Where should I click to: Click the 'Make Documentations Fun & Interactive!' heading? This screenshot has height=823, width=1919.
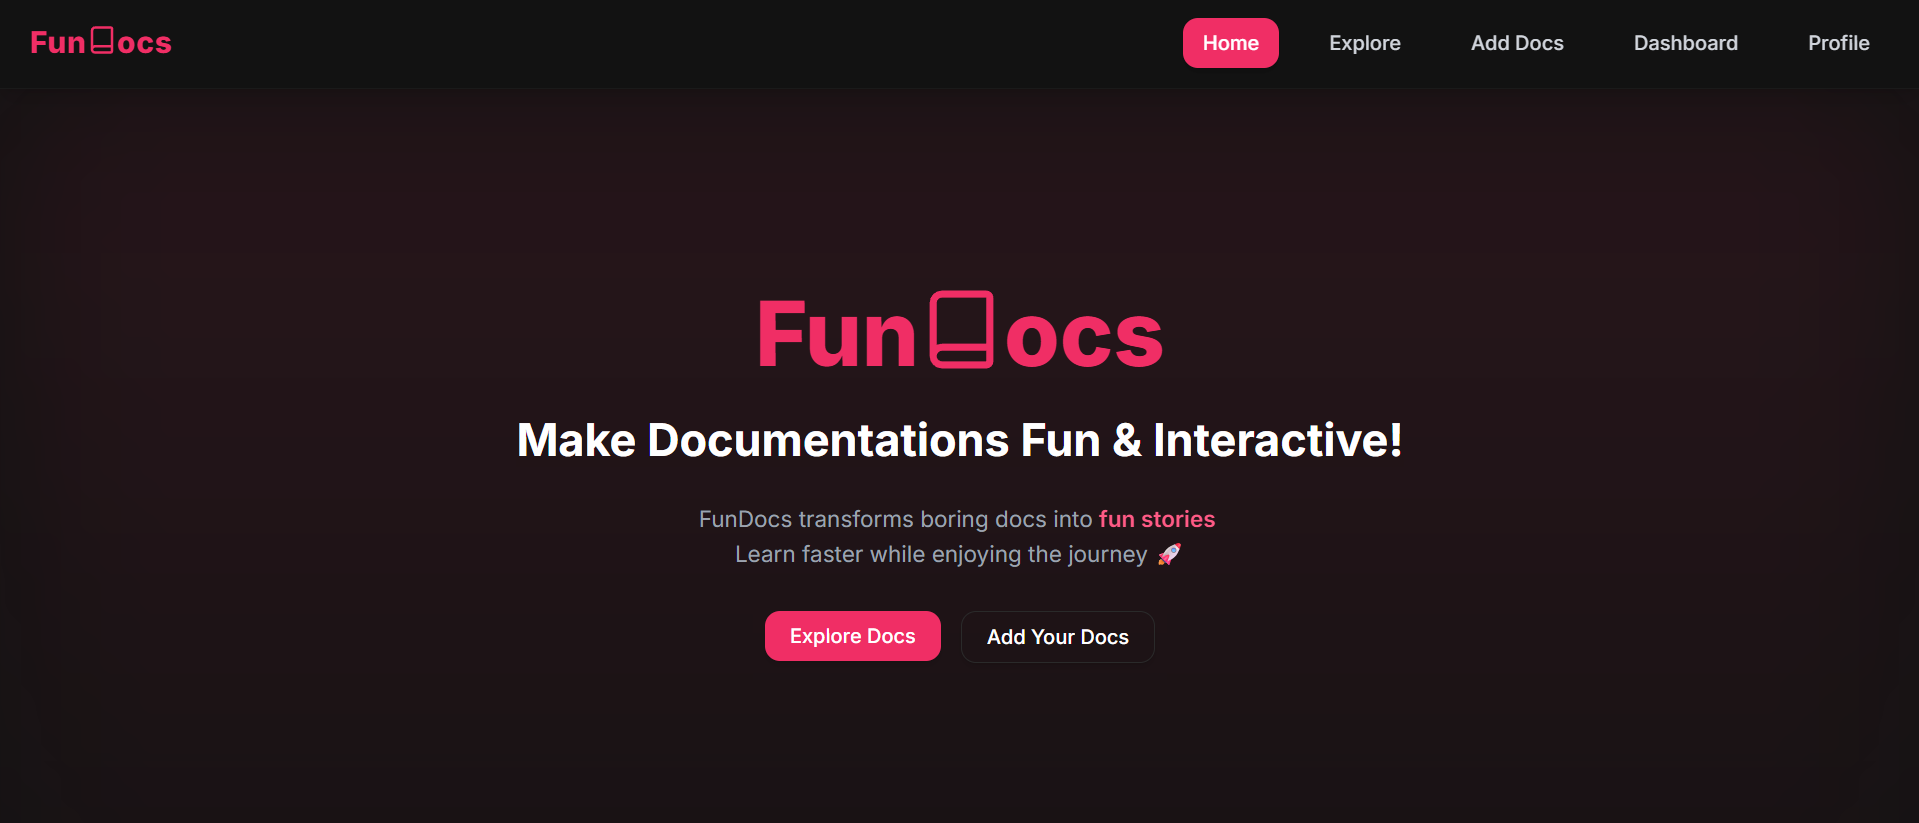pos(959,440)
